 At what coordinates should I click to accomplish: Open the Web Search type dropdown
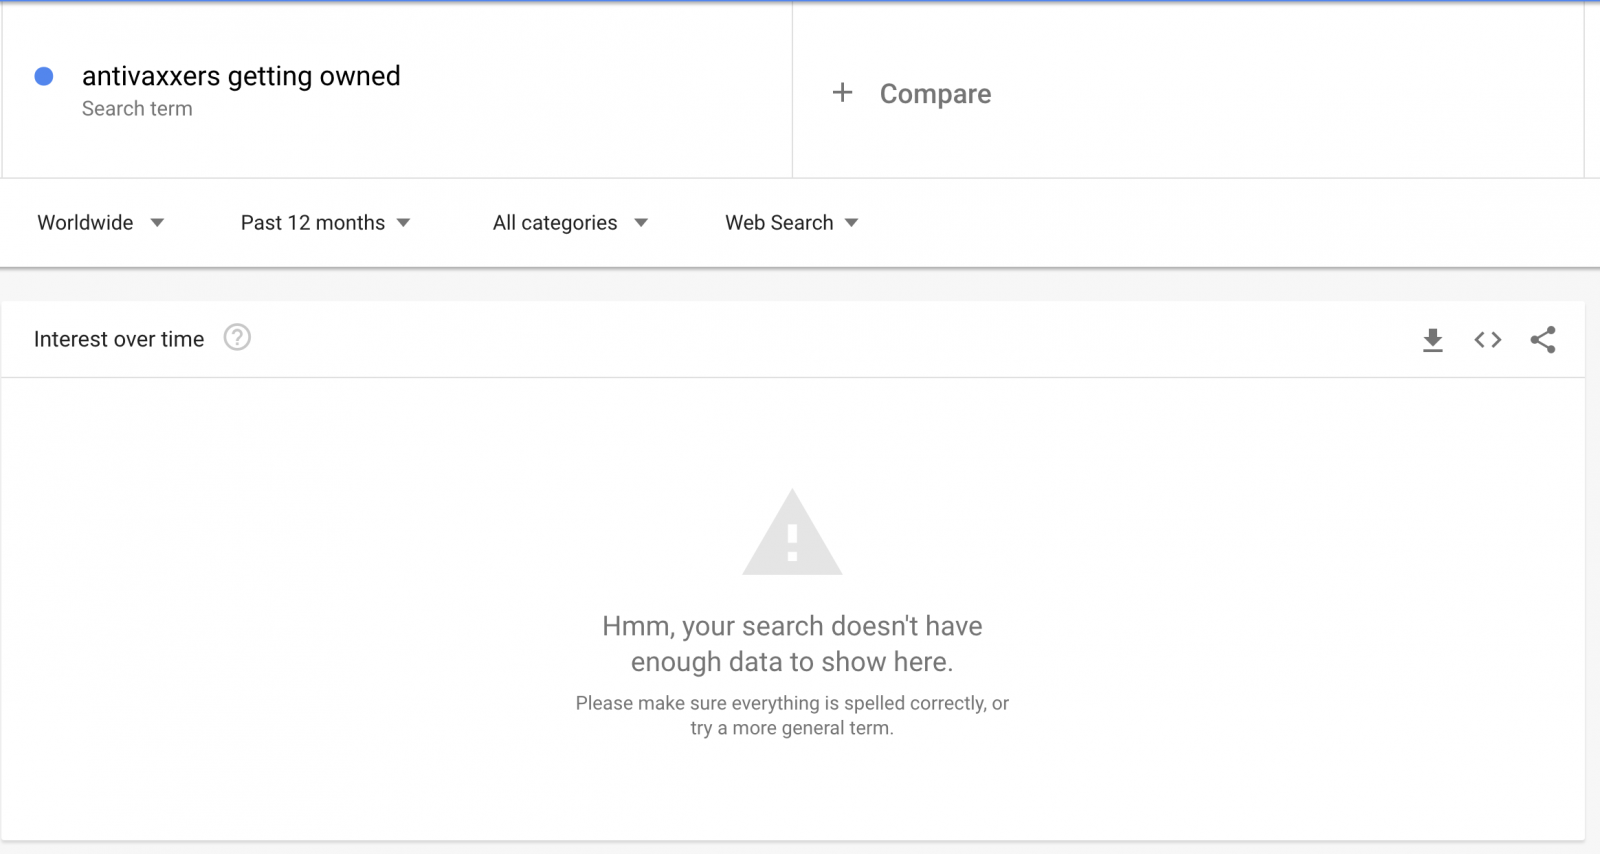click(x=791, y=223)
